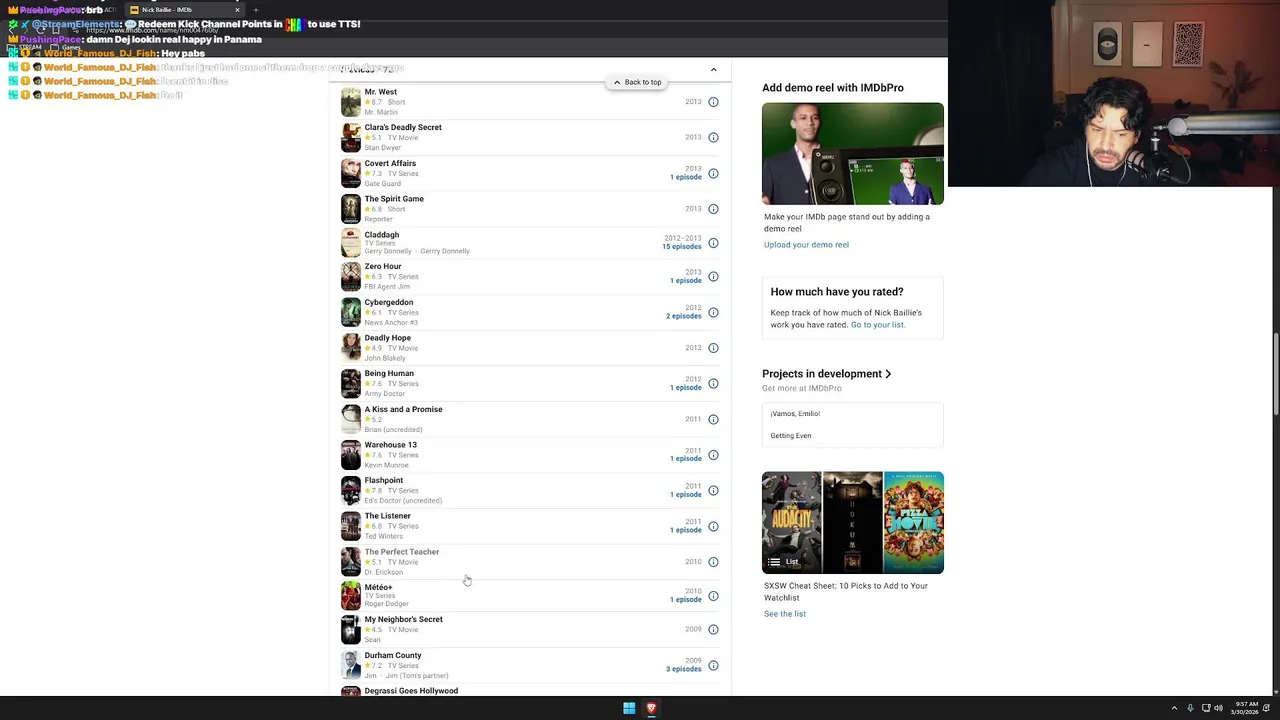
Task: Click Durham County poster thumbnail
Action: 350,665
